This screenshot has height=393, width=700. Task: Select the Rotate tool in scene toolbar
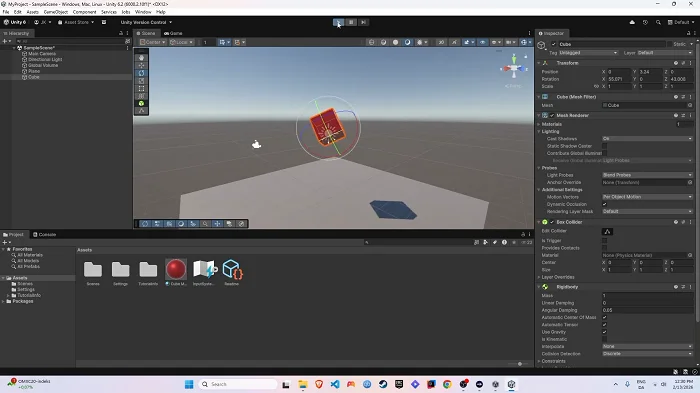[142, 73]
